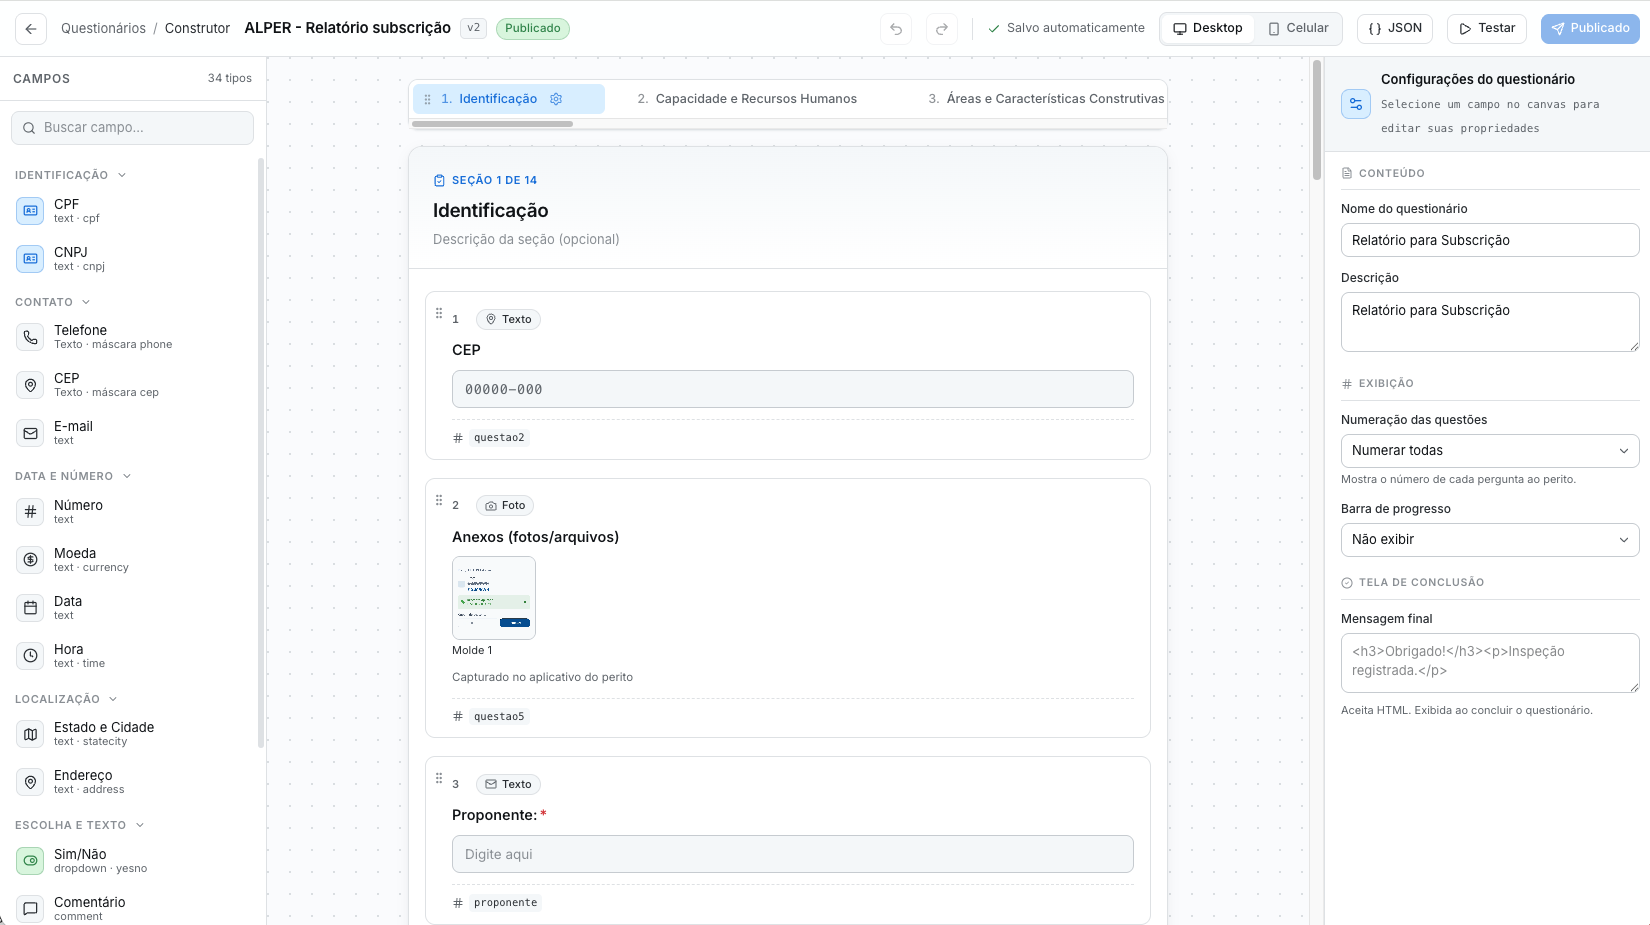The width and height of the screenshot is (1650, 925).
Task: Open Áreas e Características Construtivas tab
Action: point(1046,99)
